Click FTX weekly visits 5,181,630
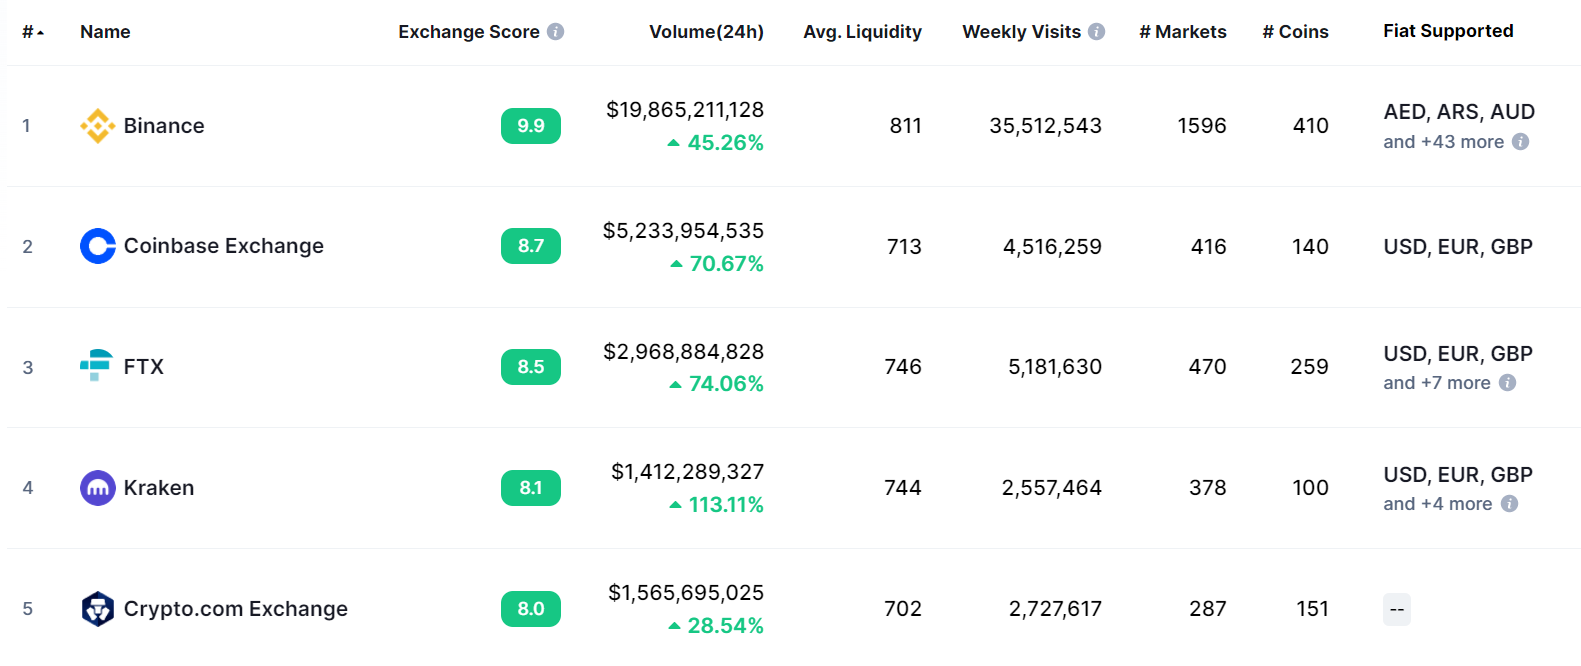This screenshot has width=1581, height=666. coord(1055,367)
